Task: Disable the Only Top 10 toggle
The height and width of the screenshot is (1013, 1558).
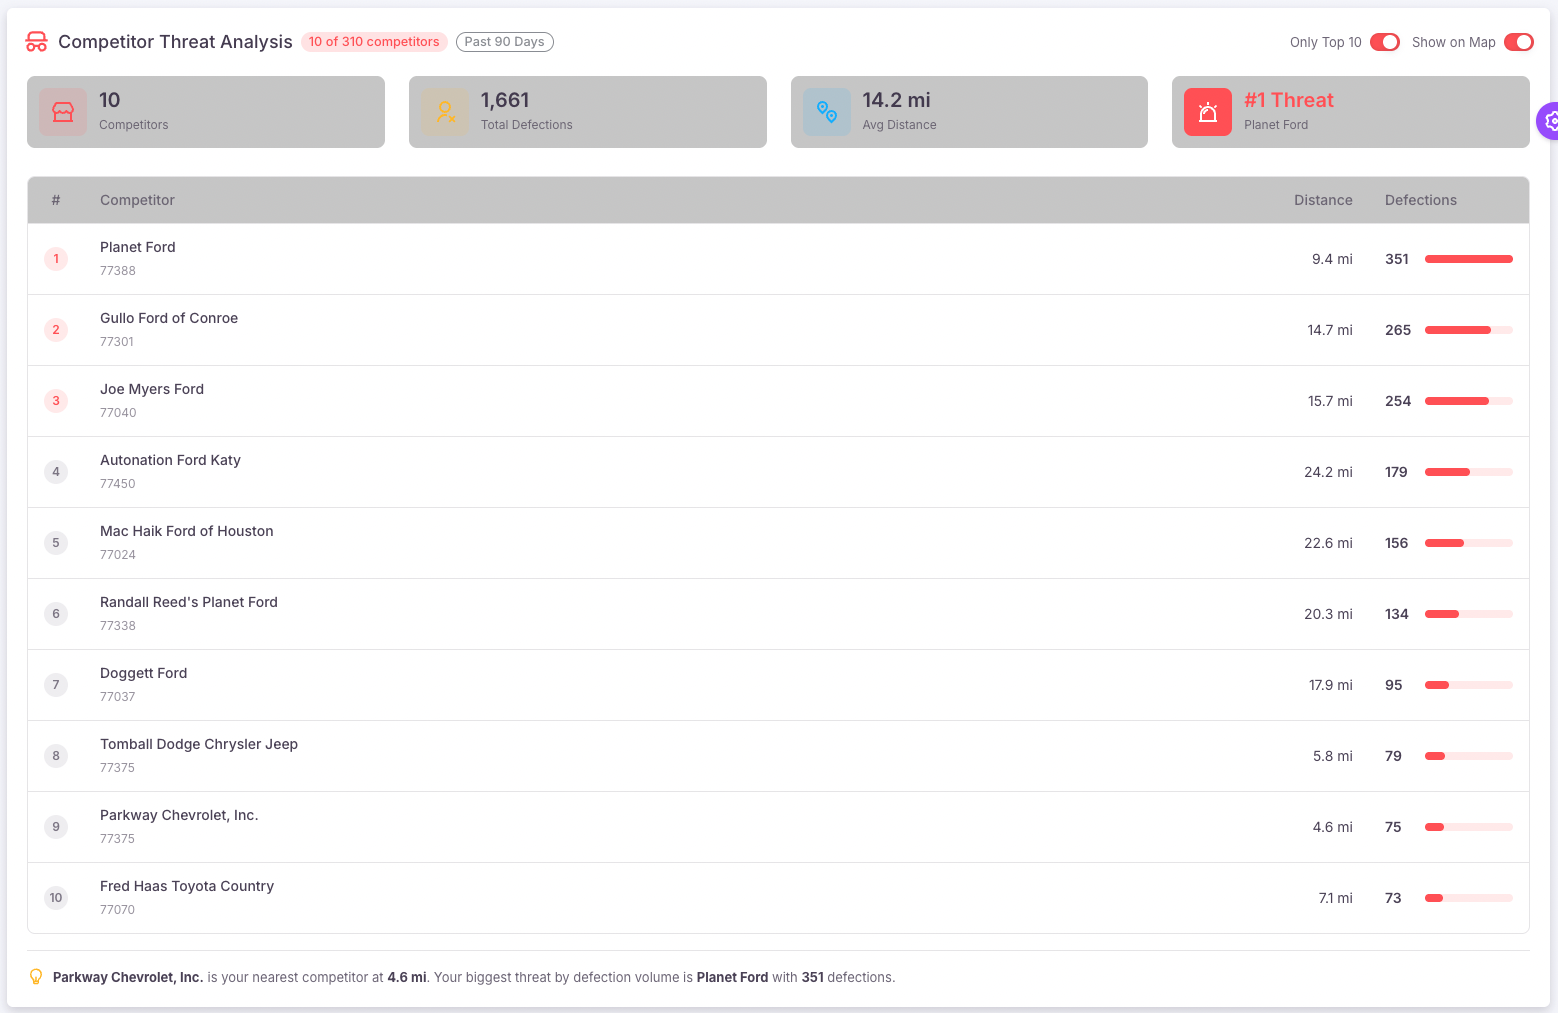Action: (x=1385, y=42)
